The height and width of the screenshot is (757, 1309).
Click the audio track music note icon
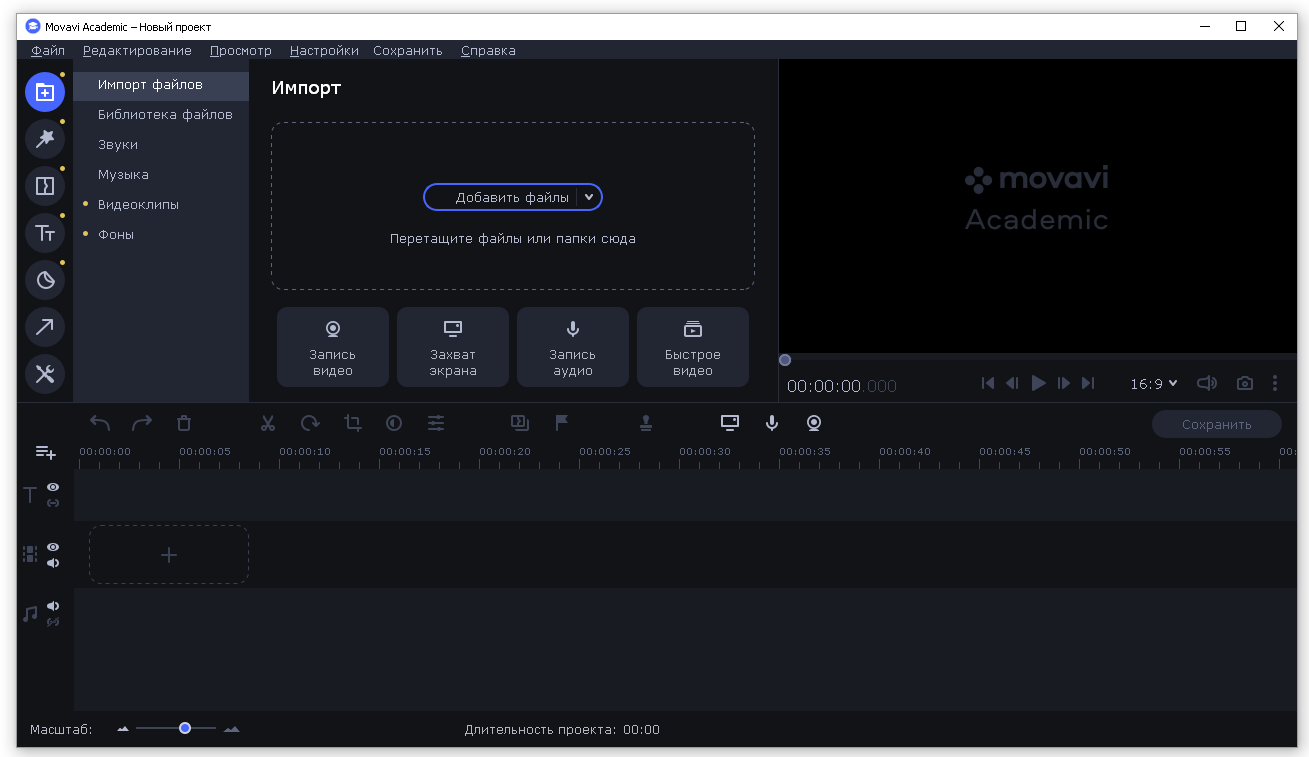coord(30,614)
